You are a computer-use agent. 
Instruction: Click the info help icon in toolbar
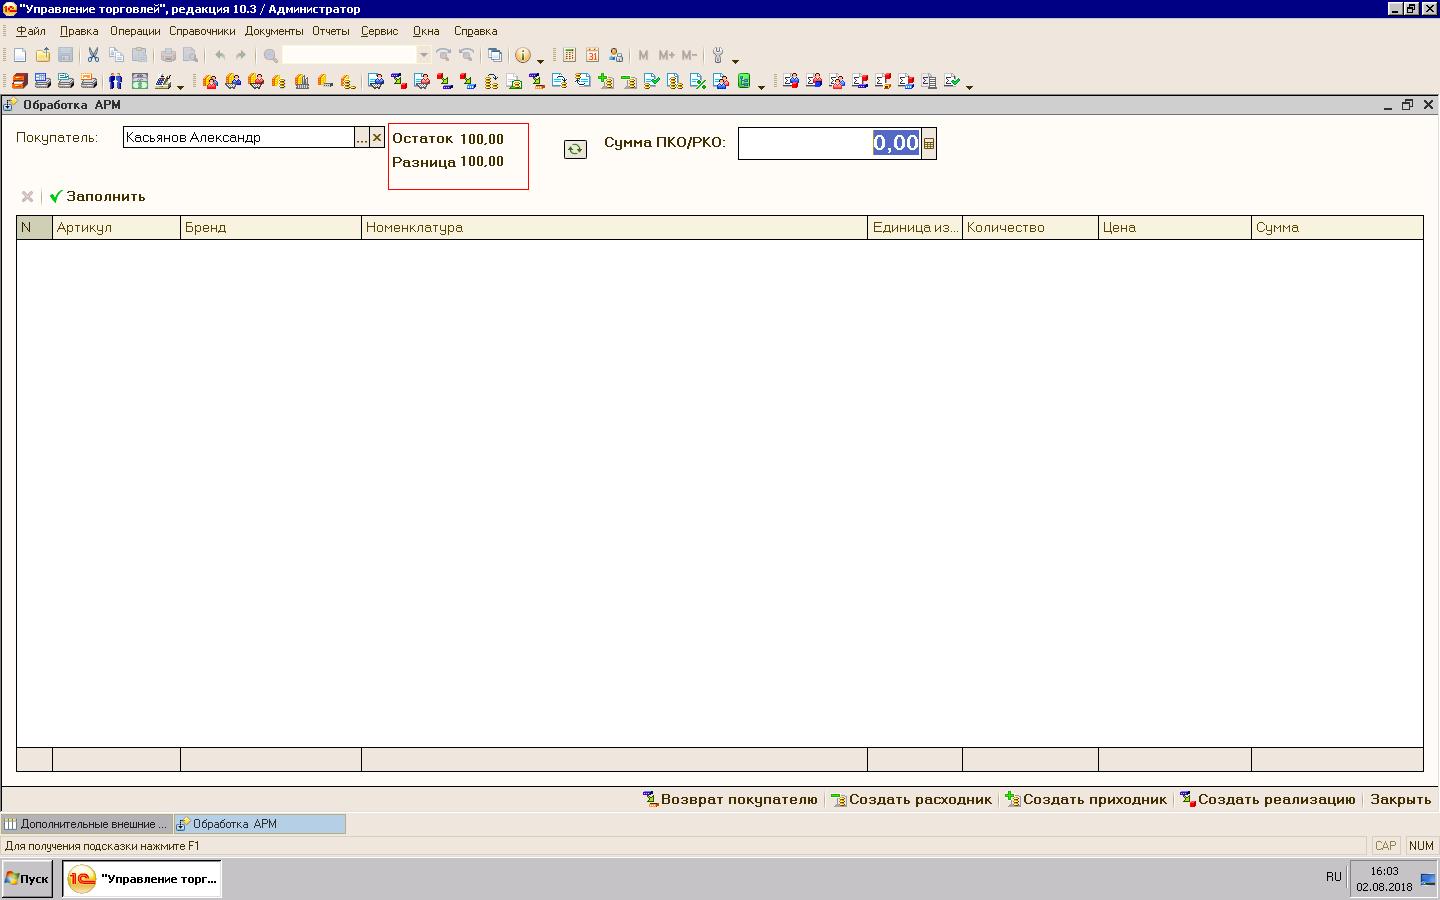tap(522, 56)
